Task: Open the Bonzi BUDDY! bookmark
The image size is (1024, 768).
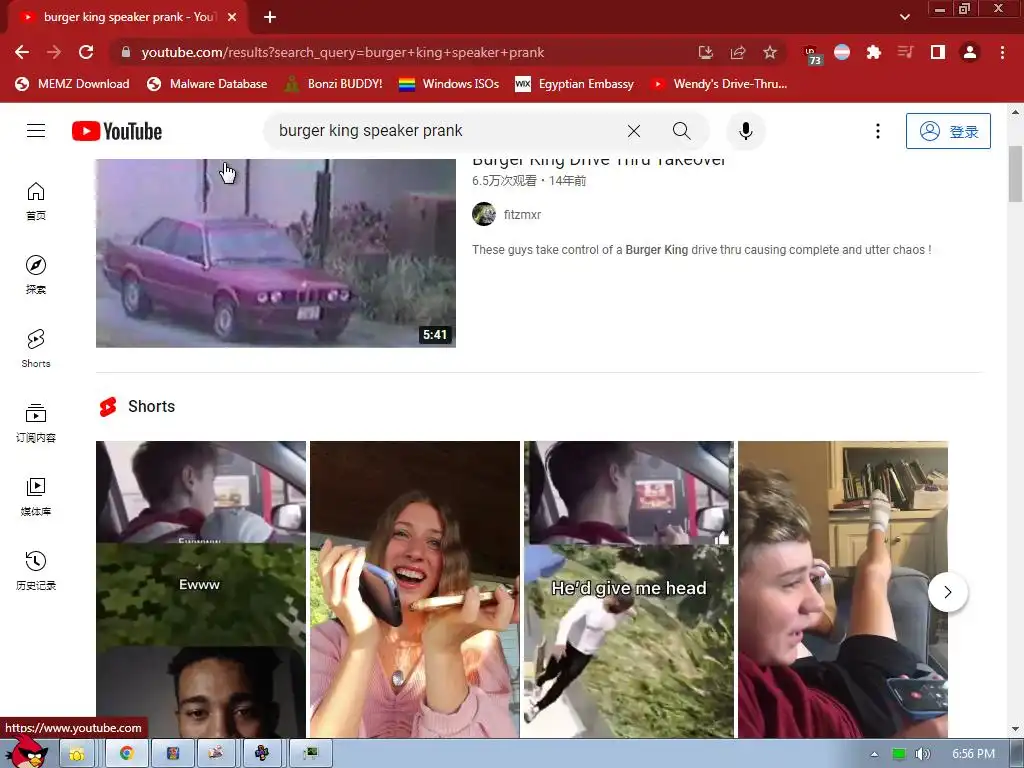Action: click(334, 84)
